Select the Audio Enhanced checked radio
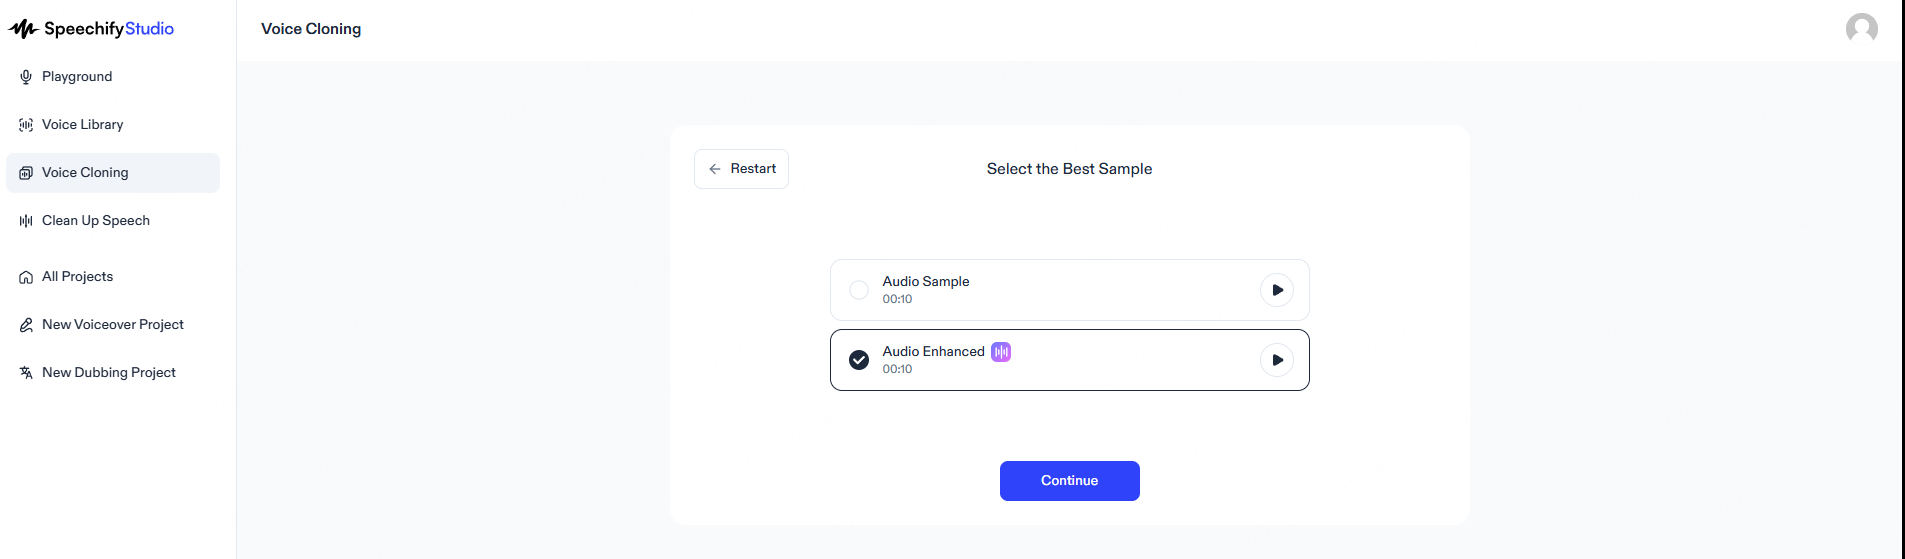This screenshot has width=1905, height=559. pos(859,360)
